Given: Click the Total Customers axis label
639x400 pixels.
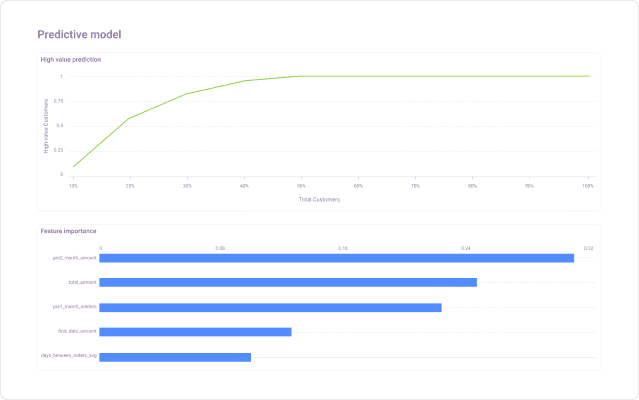Looking at the screenshot, I should tap(320, 200).
